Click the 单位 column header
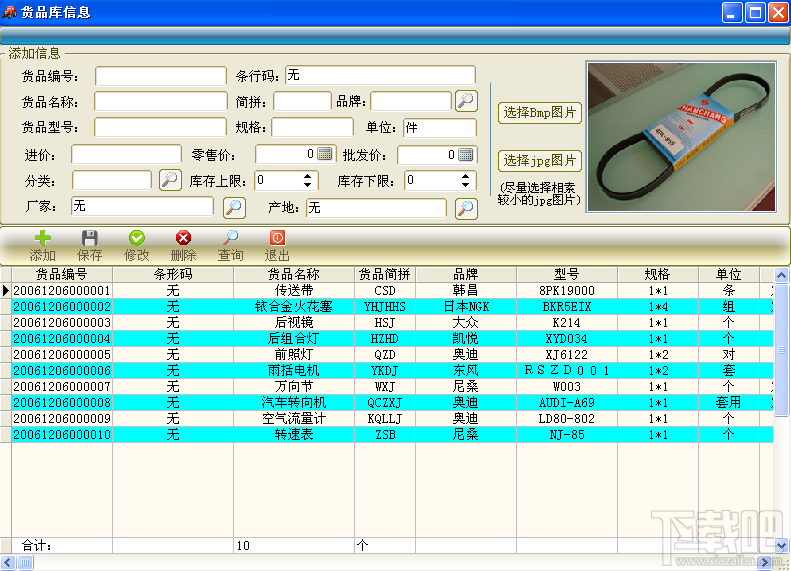 (x=729, y=274)
